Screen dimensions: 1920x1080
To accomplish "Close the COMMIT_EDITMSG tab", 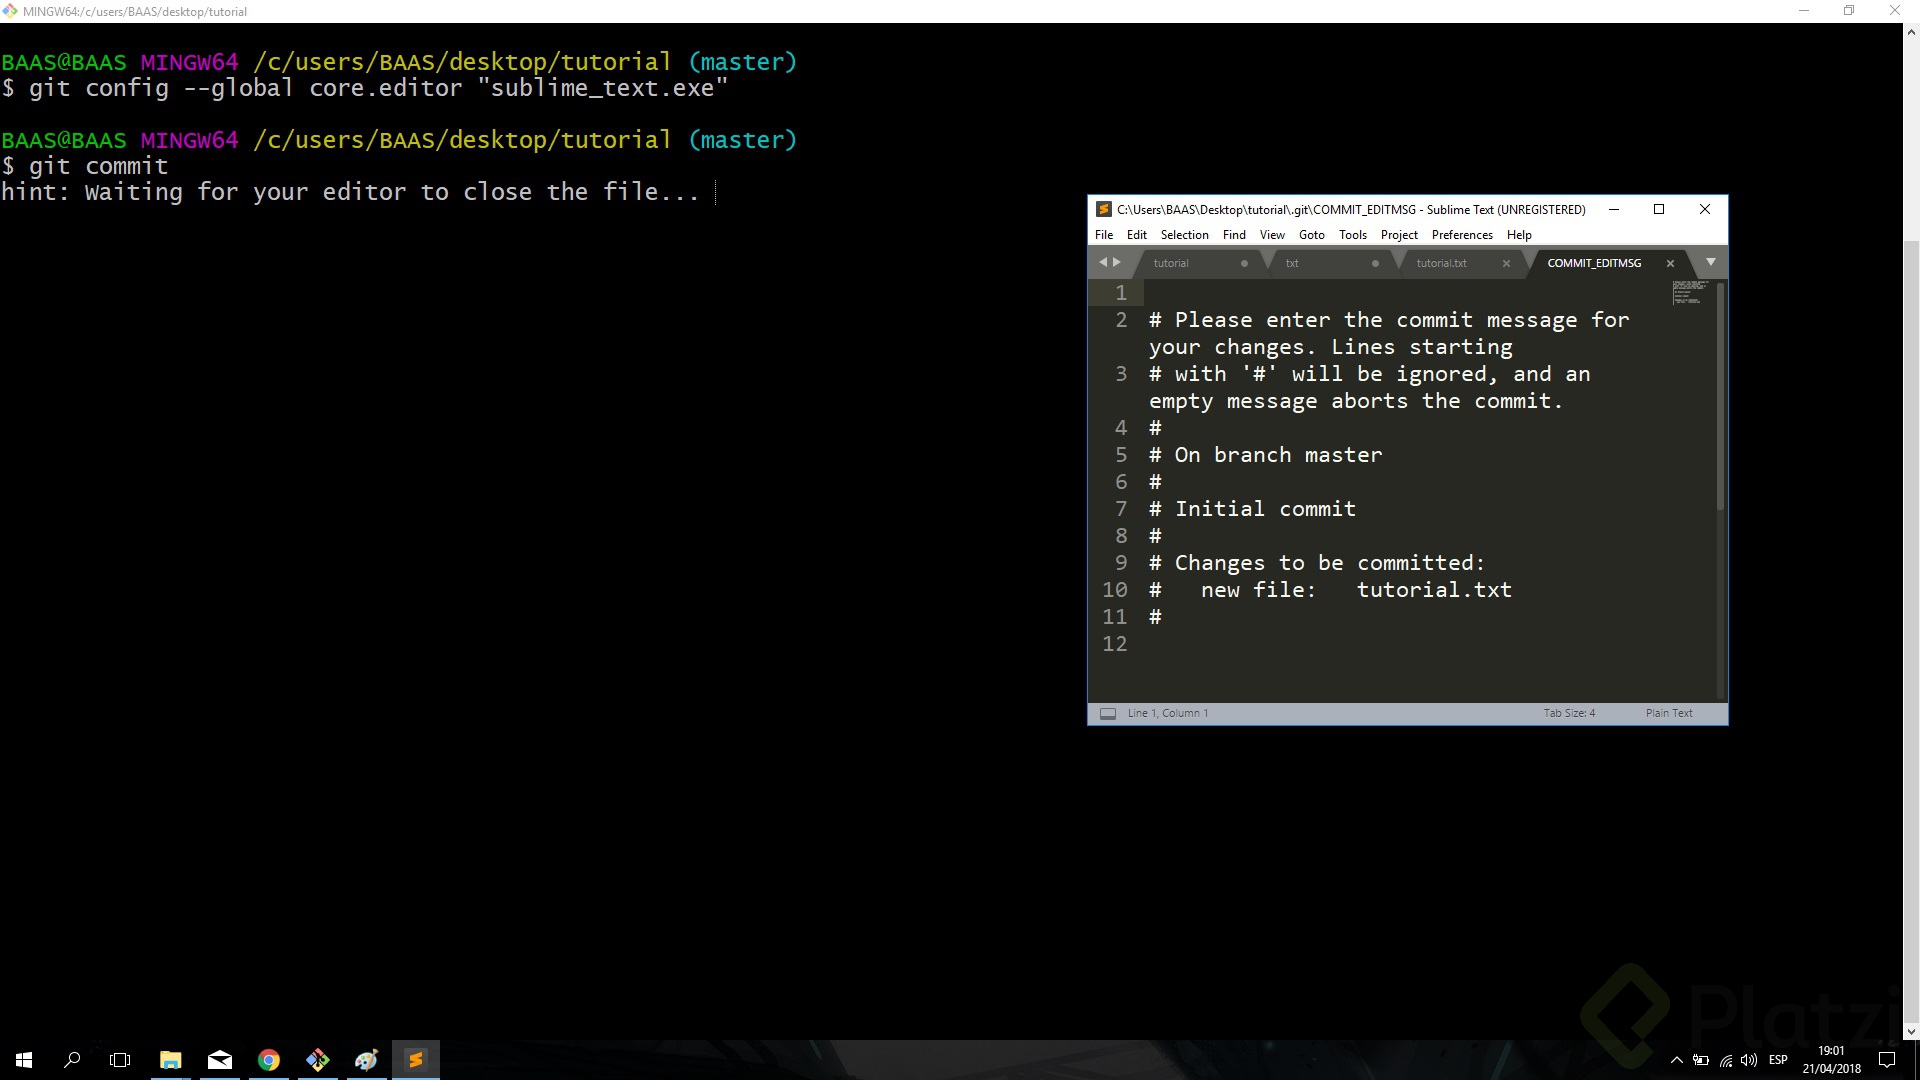I will [1670, 264].
